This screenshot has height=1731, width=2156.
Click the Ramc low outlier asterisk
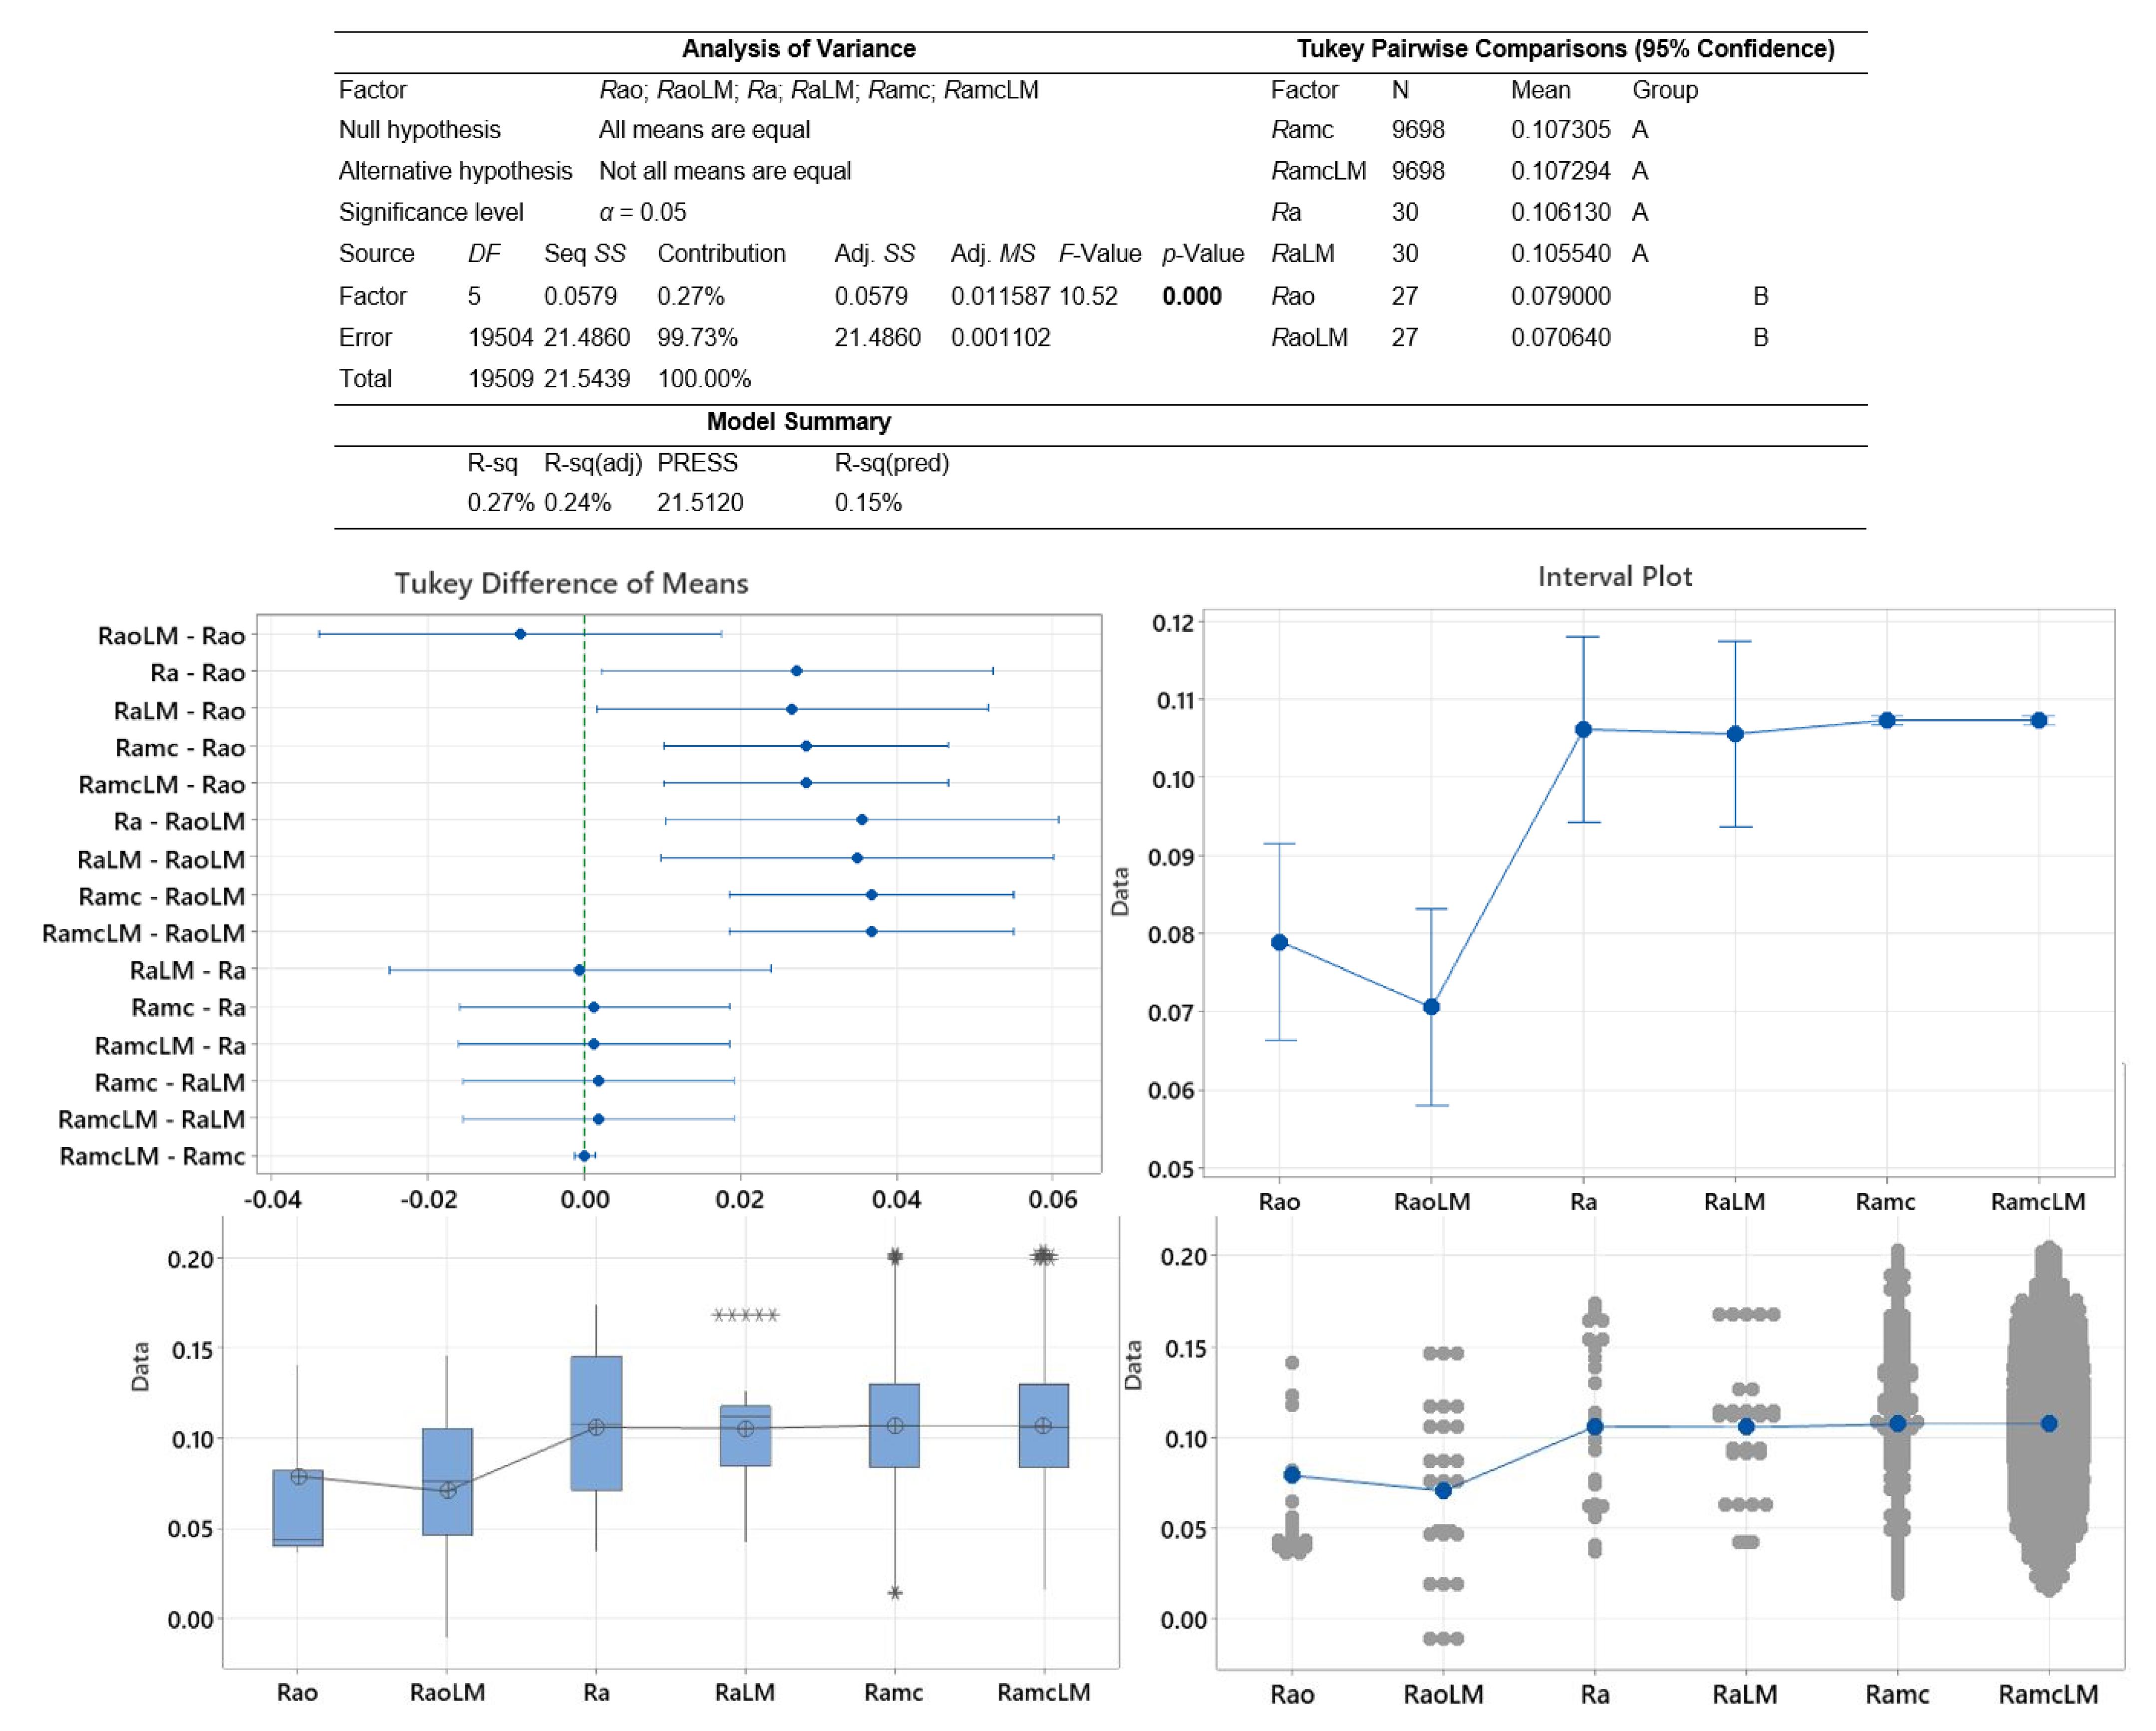pos(895,1592)
